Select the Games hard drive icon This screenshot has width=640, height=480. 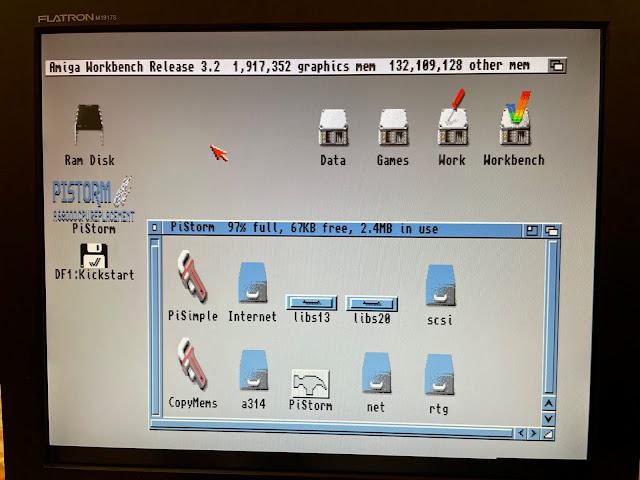tap(393, 127)
